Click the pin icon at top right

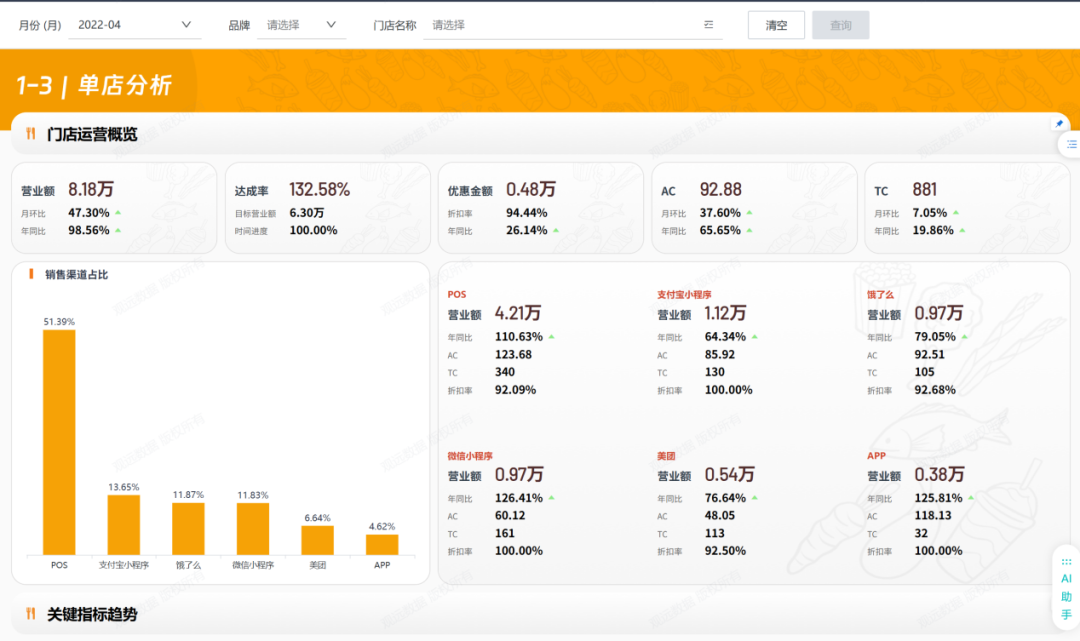coord(1059,124)
